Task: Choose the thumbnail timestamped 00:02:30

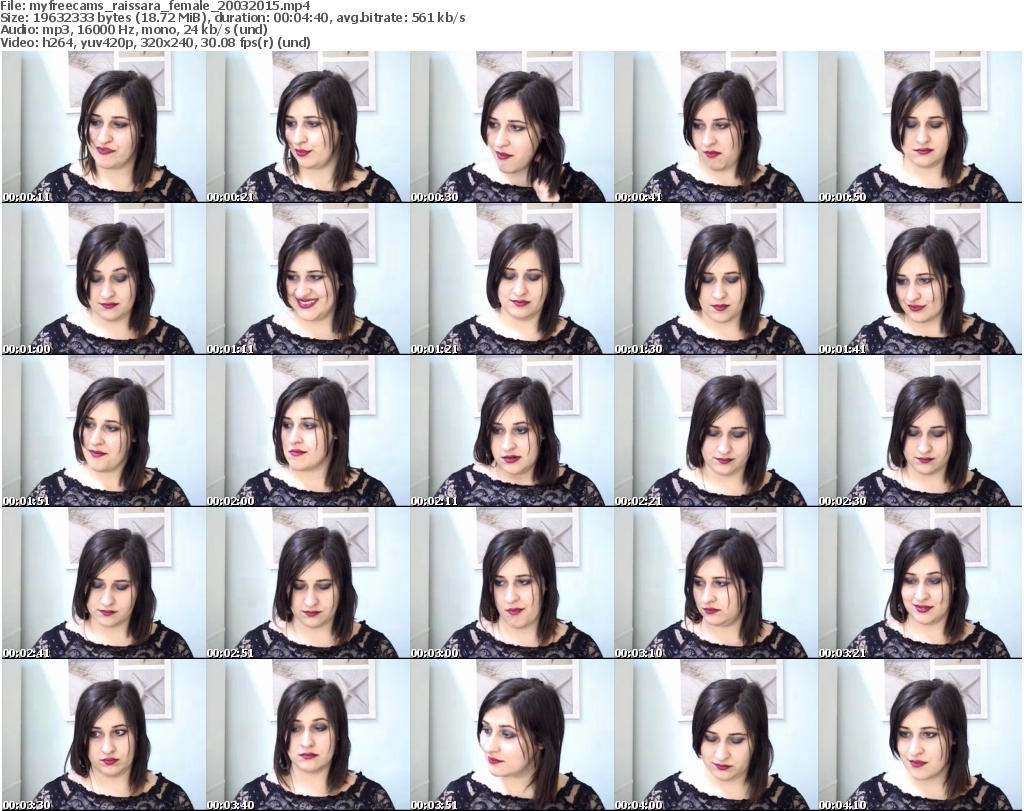Action: 919,431
